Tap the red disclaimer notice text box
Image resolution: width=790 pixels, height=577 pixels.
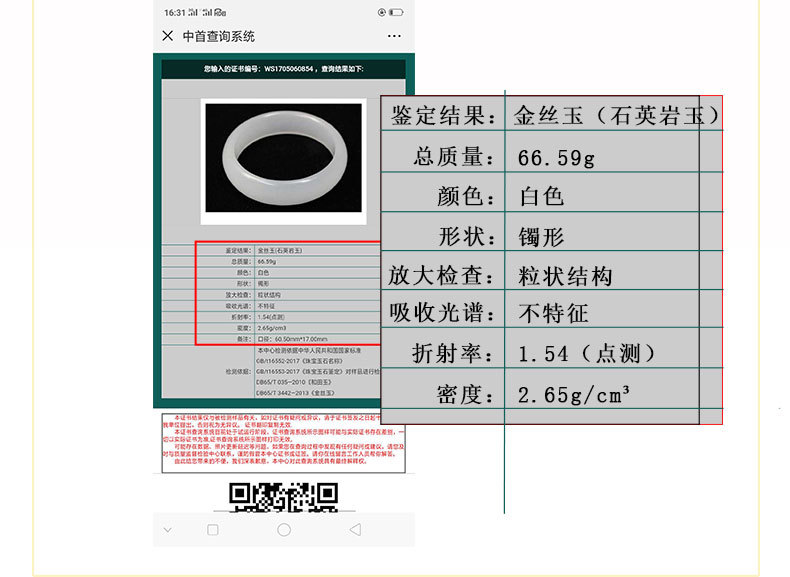point(283,443)
